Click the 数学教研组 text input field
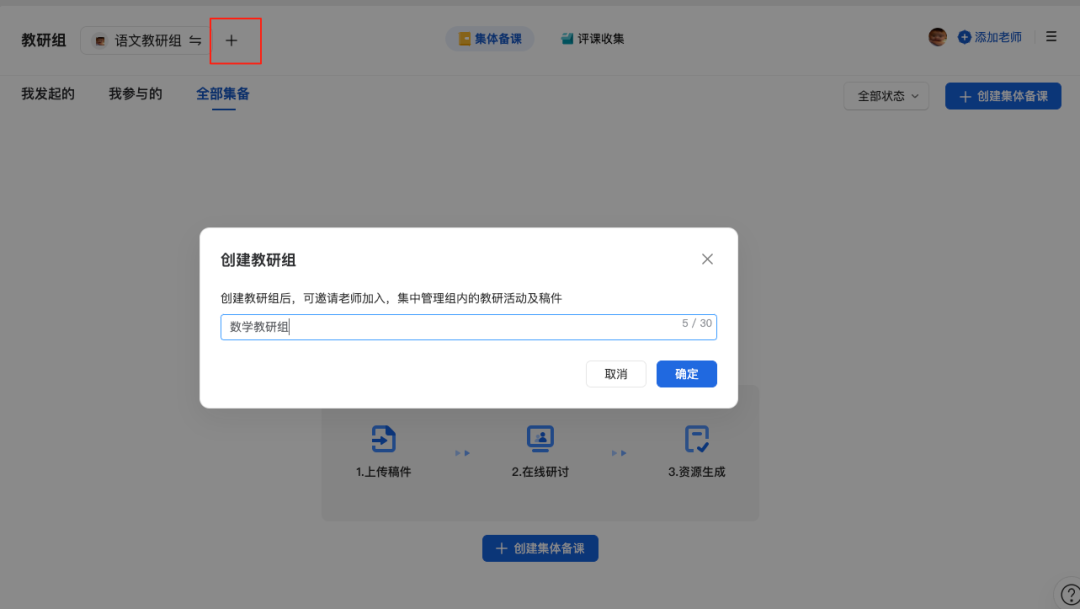Viewport: 1080px width, 609px height. pyautogui.click(x=468, y=327)
